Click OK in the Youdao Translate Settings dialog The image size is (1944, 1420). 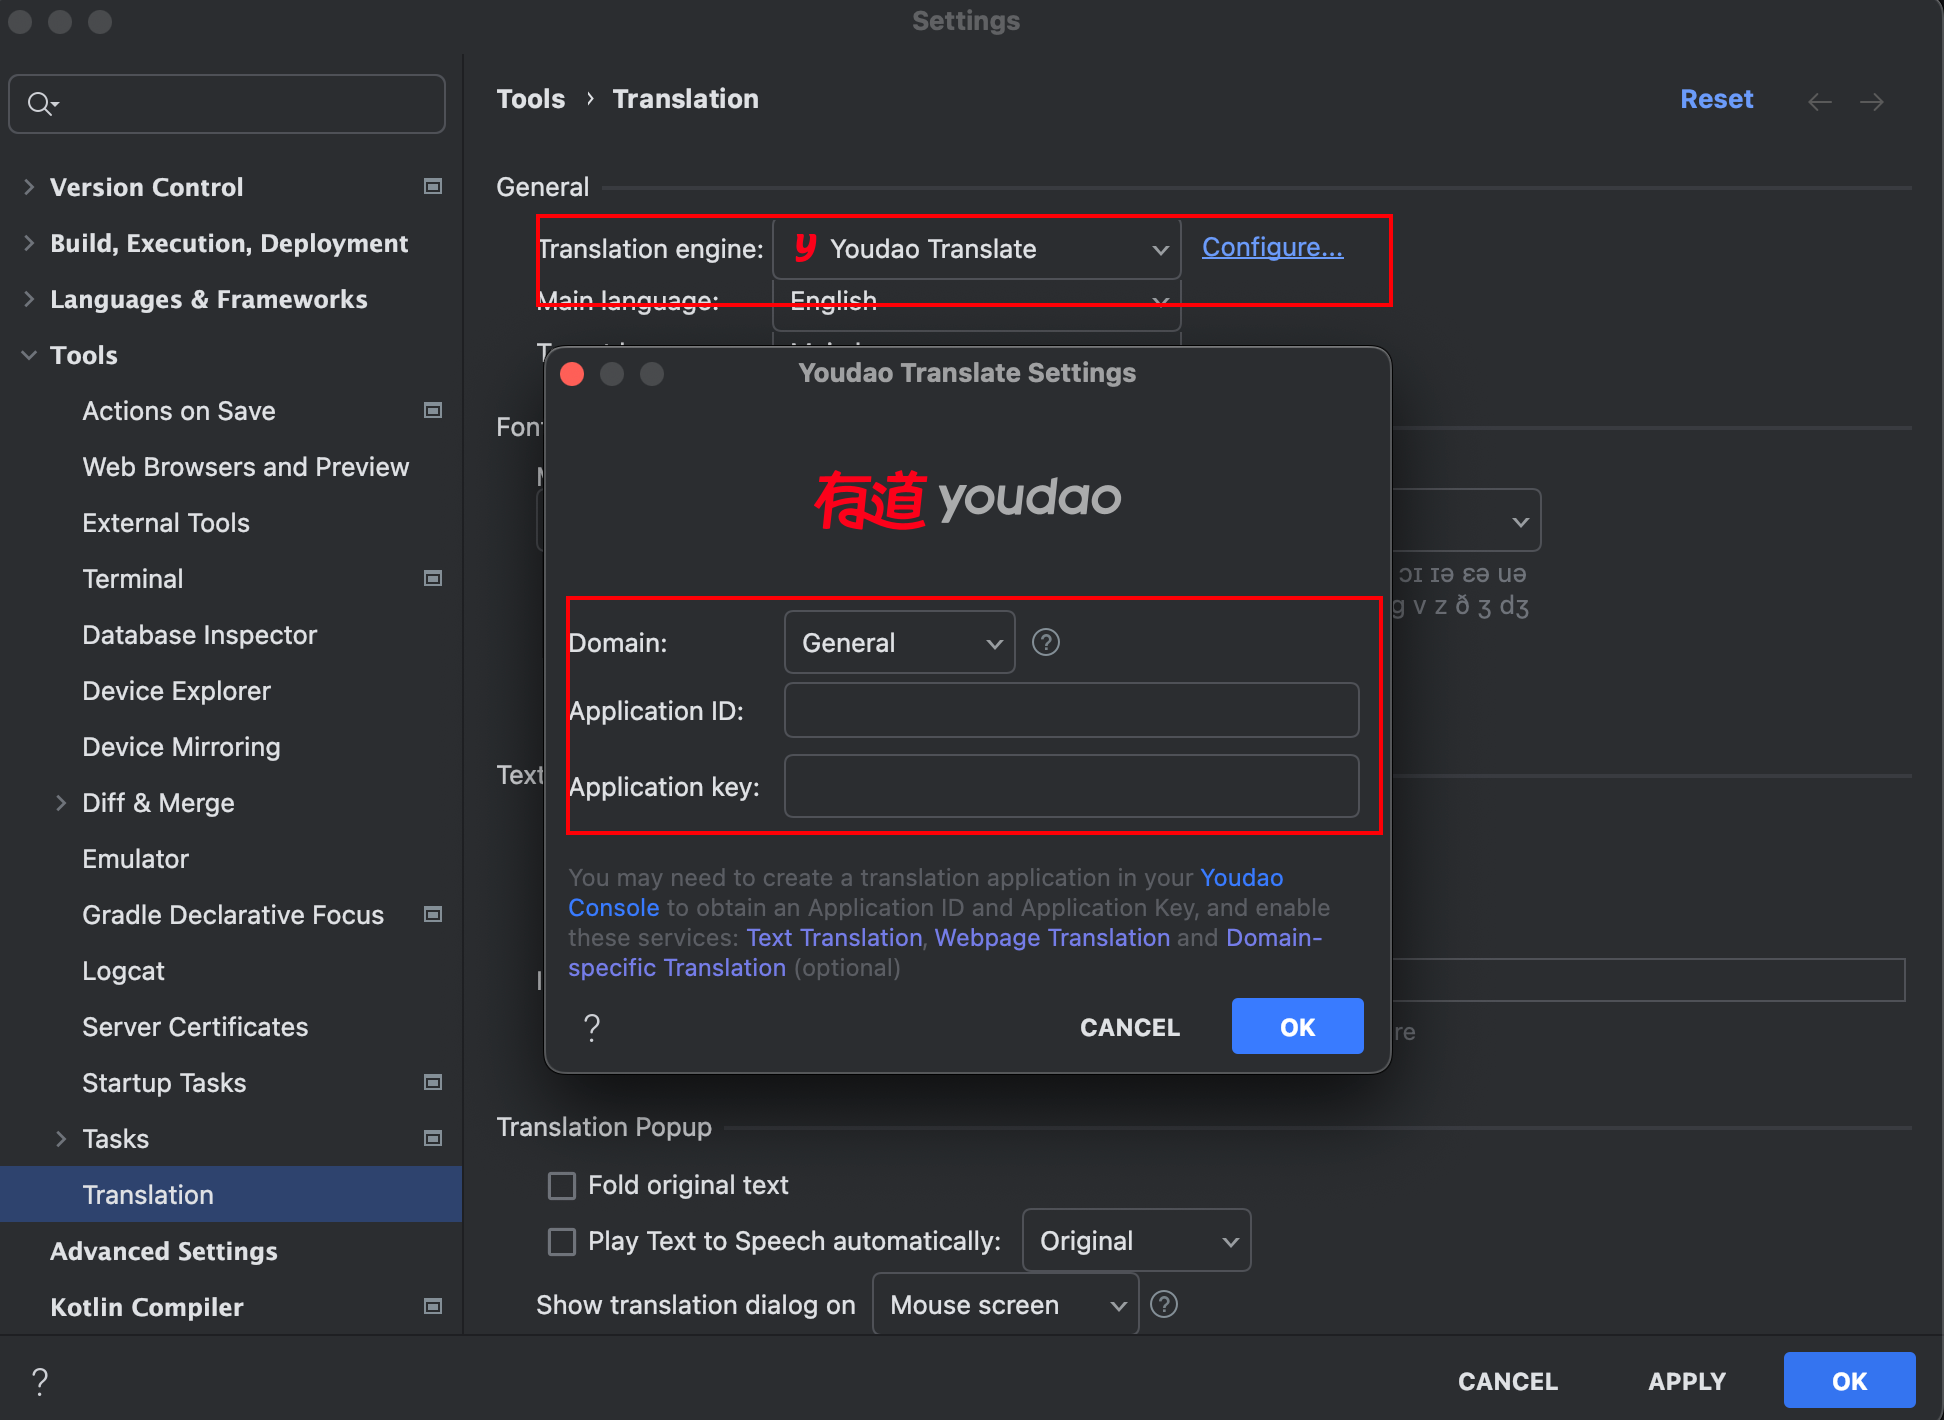(1297, 1027)
